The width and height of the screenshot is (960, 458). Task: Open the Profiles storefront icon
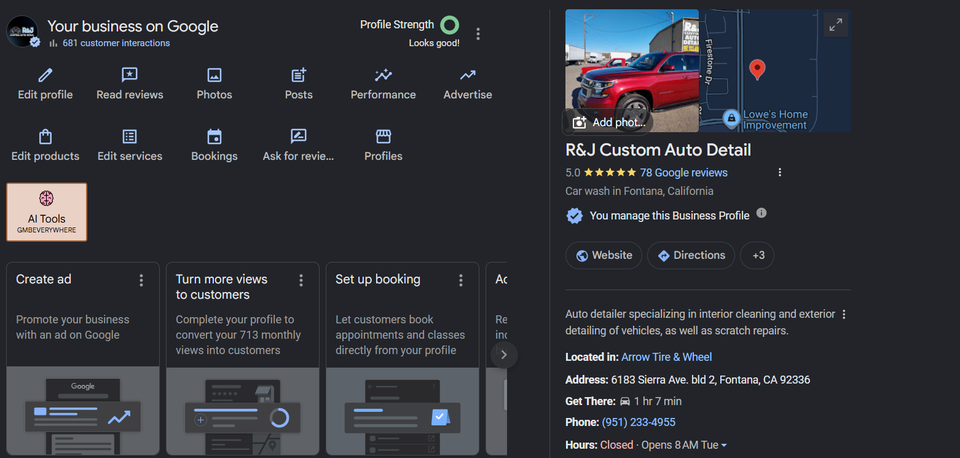[383, 136]
